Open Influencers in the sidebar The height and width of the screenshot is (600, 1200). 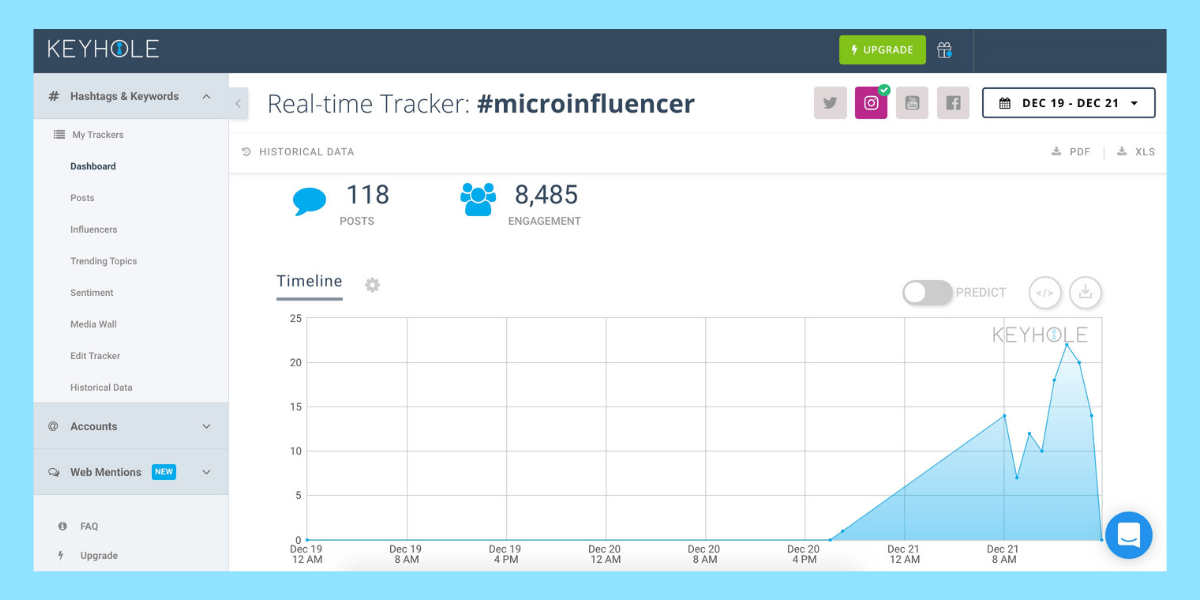coord(93,230)
